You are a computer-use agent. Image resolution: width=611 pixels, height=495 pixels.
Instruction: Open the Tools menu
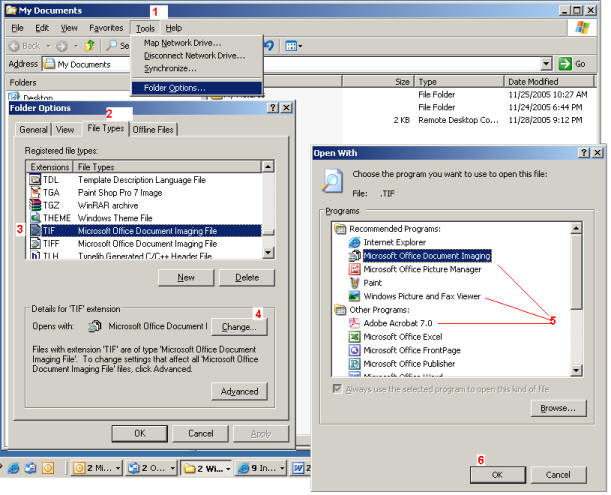pos(145,28)
